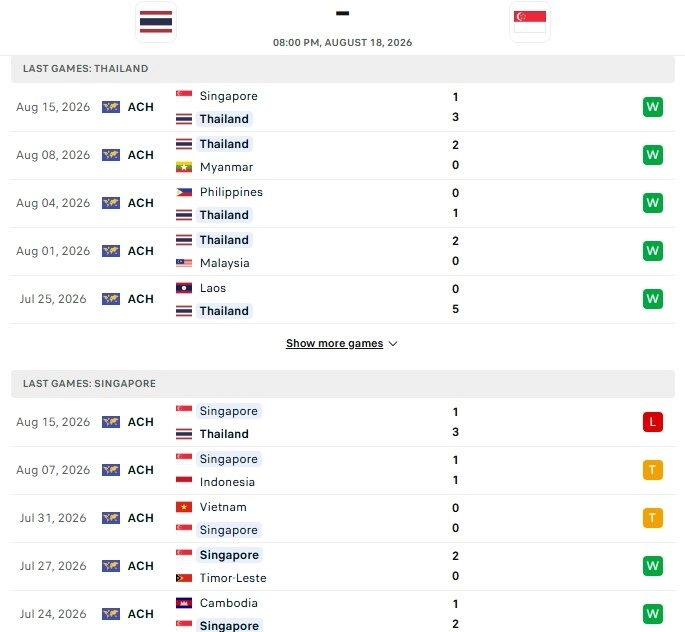Viewport: 685px width, 632px height.
Task: Click the chevron beside Show more games
Action: coord(393,344)
